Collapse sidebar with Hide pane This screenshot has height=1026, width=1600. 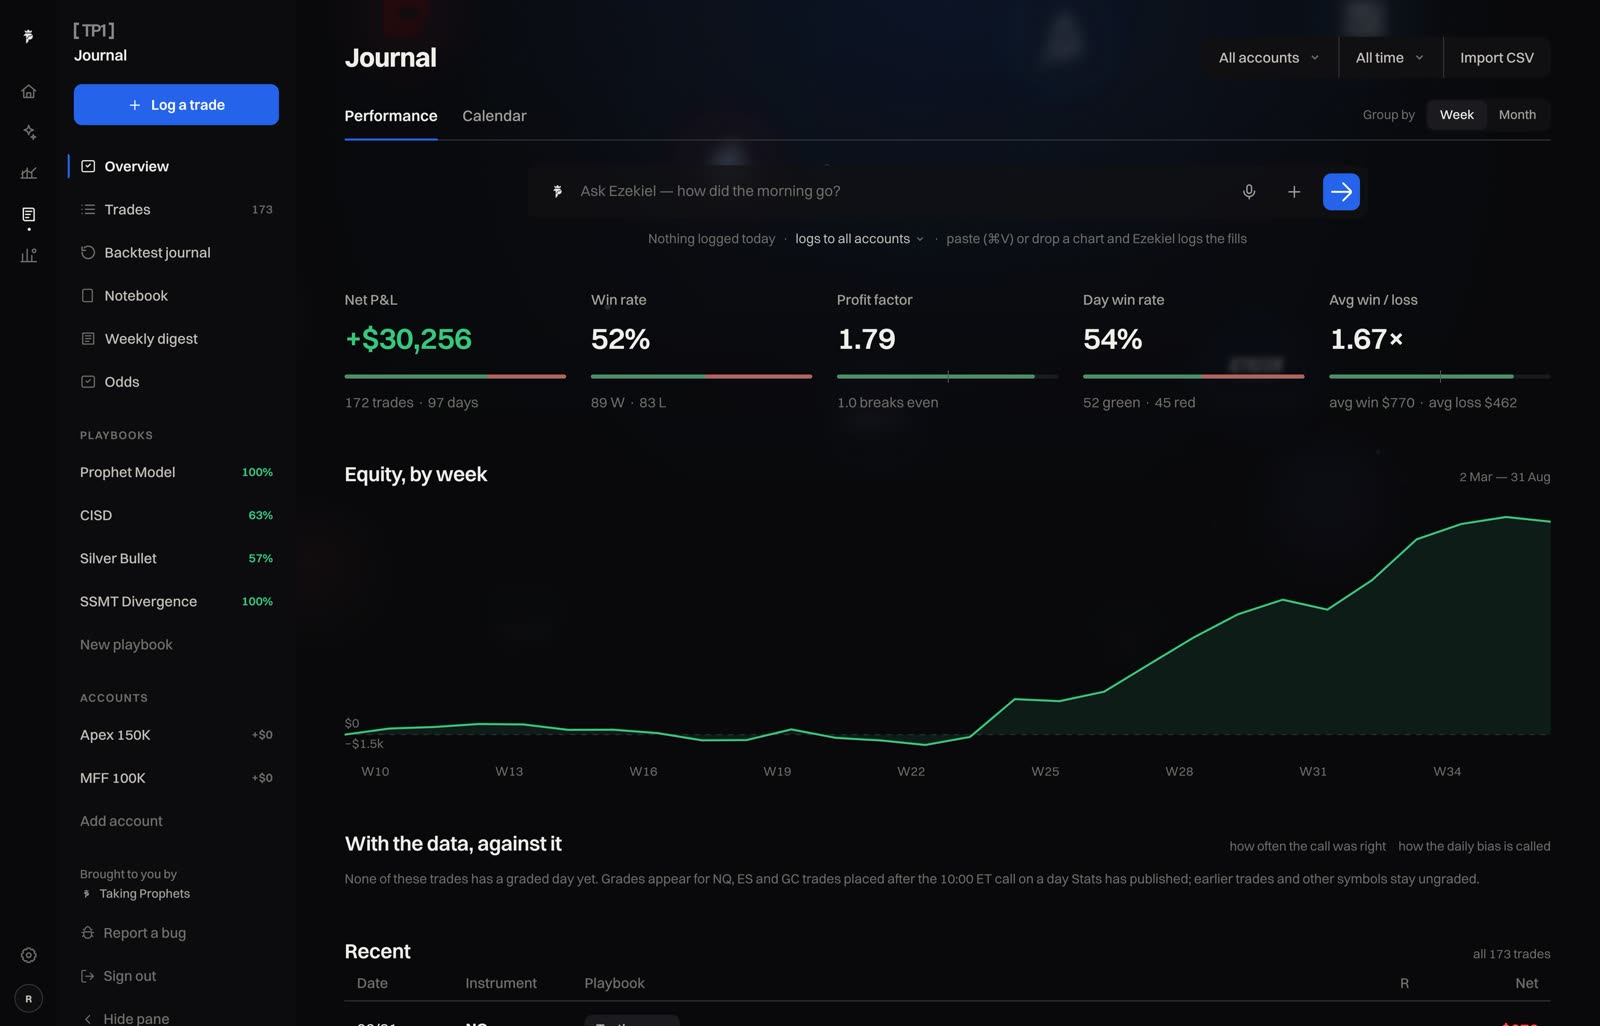tap(126, 1018)
